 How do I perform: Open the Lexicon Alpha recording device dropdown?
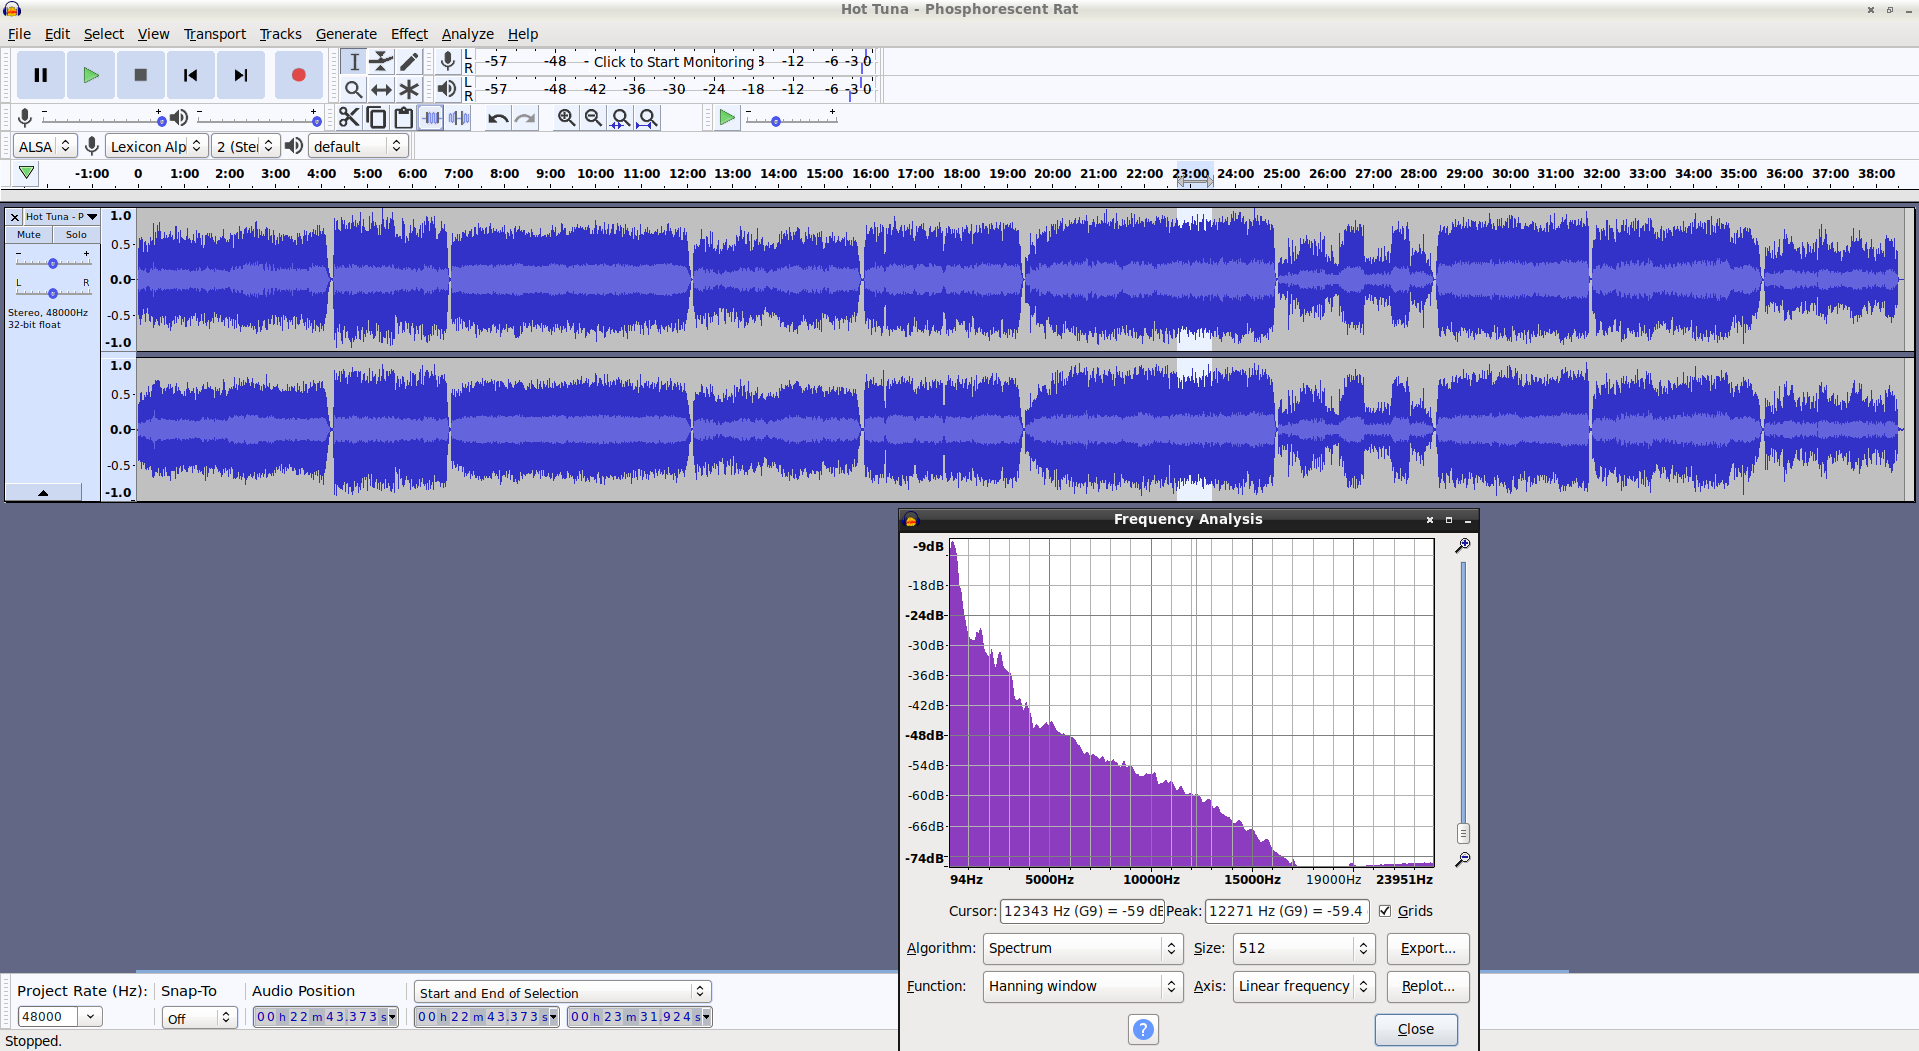[x=156, y=146]
